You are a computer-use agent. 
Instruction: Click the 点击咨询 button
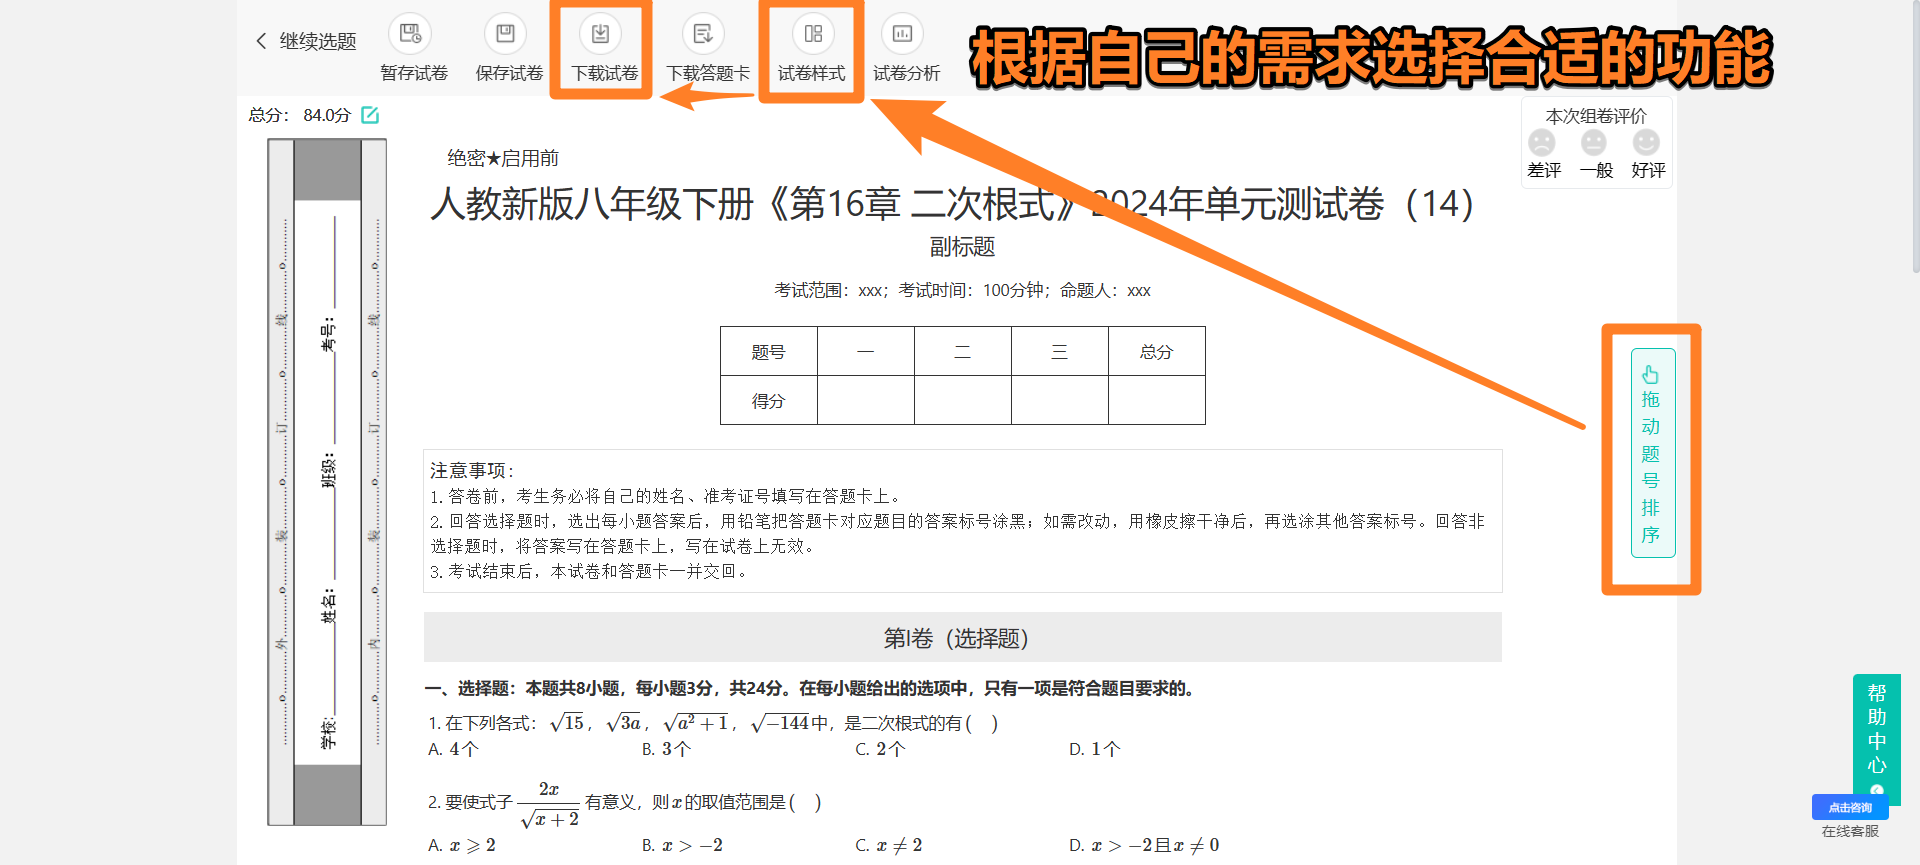point(1850,808)
